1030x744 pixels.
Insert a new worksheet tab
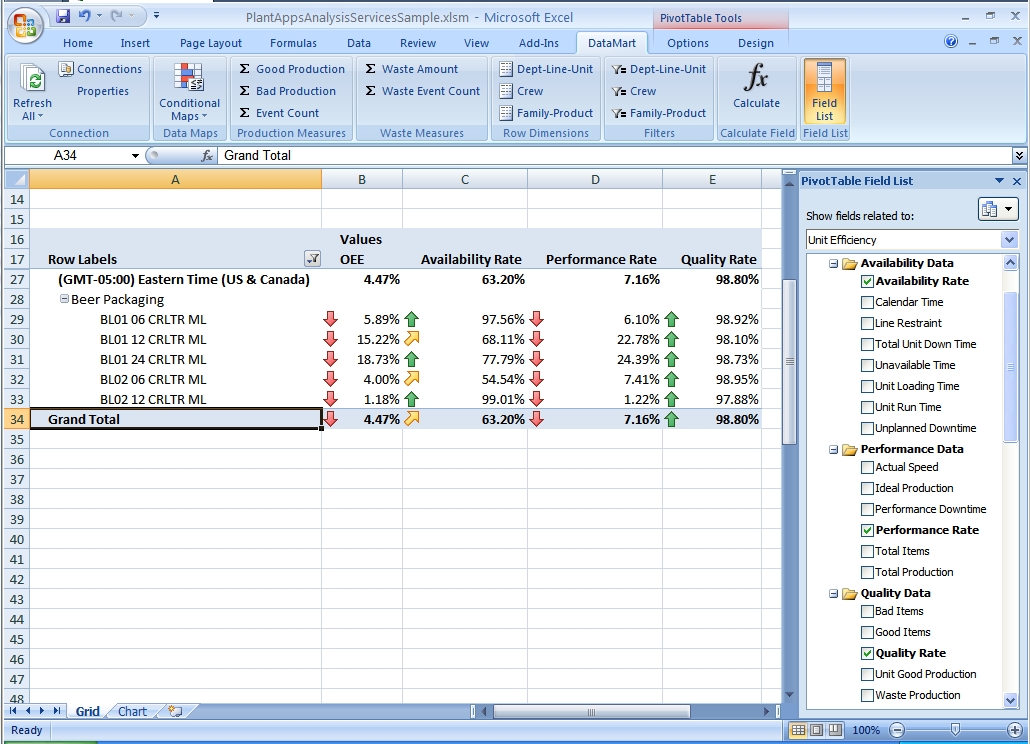click(175, 711)
